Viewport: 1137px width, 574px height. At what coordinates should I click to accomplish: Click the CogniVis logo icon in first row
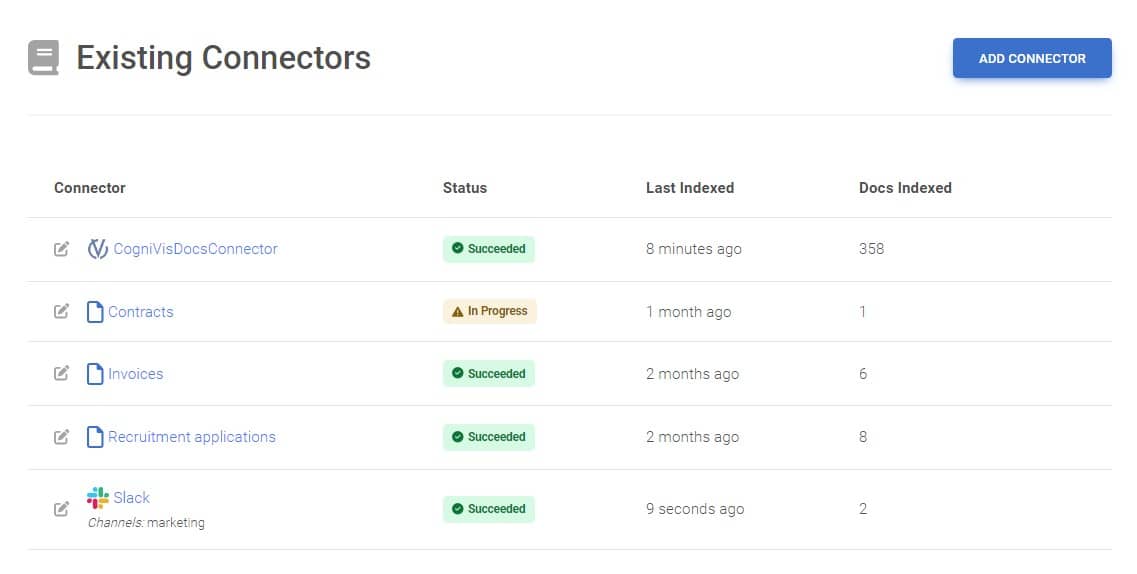[97, 249]
